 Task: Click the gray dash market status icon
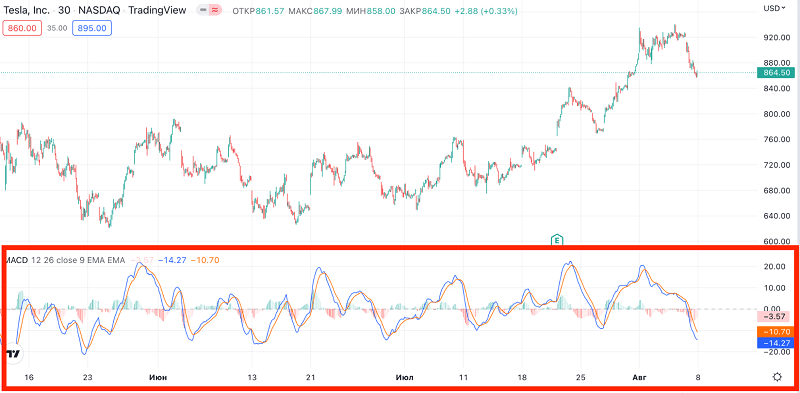(x=203, y=11)
